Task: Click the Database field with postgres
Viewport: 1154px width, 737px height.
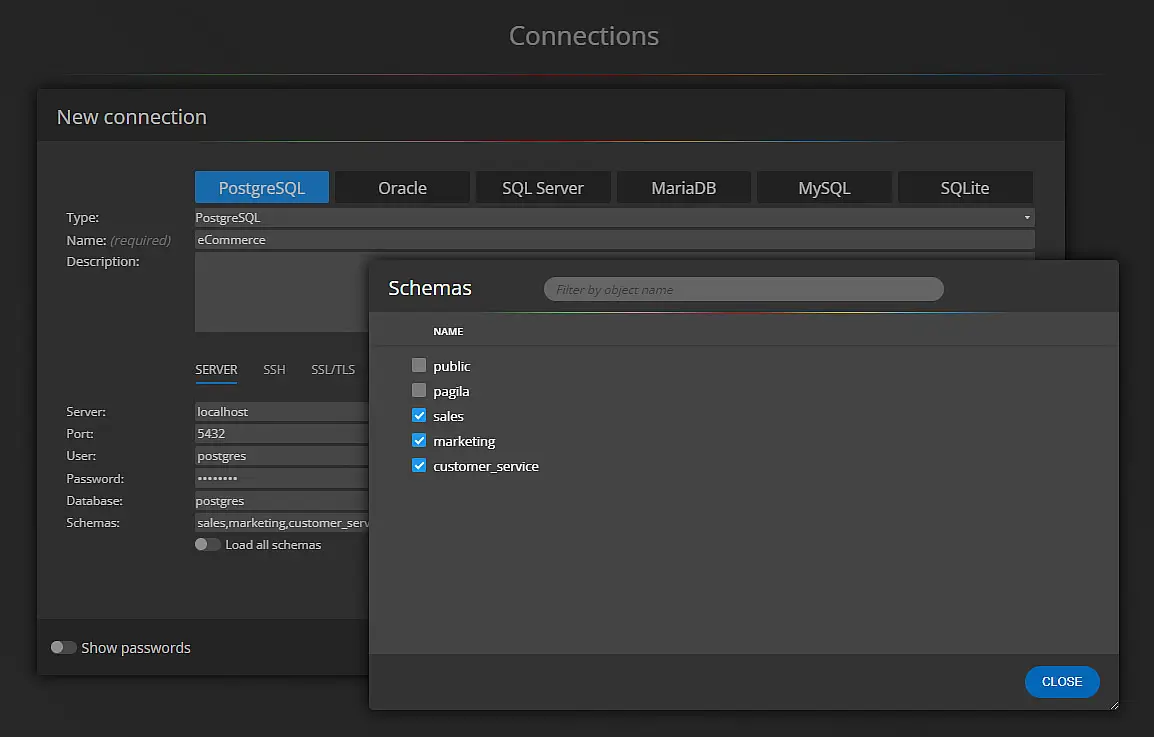Action: click(x=282, y=501)
